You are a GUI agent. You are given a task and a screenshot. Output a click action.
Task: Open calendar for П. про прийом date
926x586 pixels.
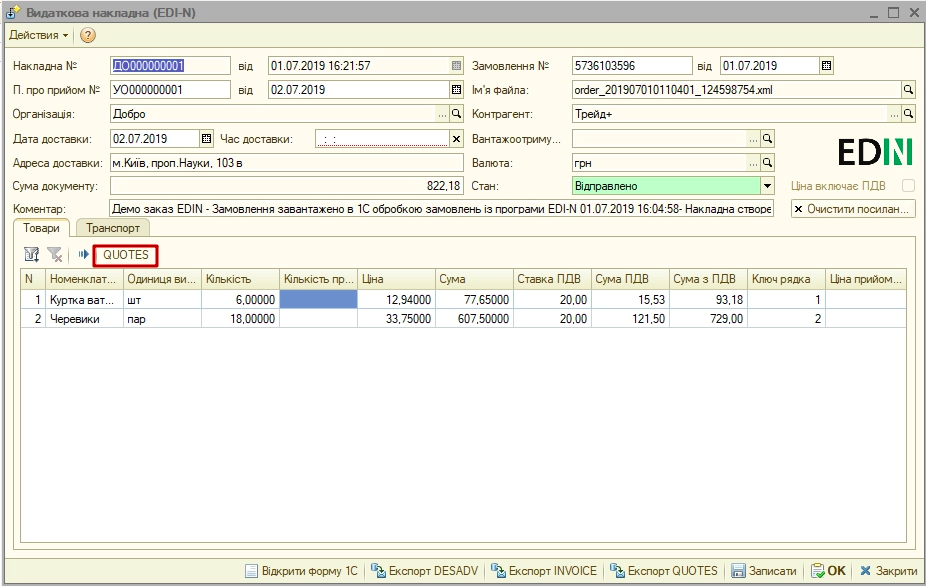(457, 90)
